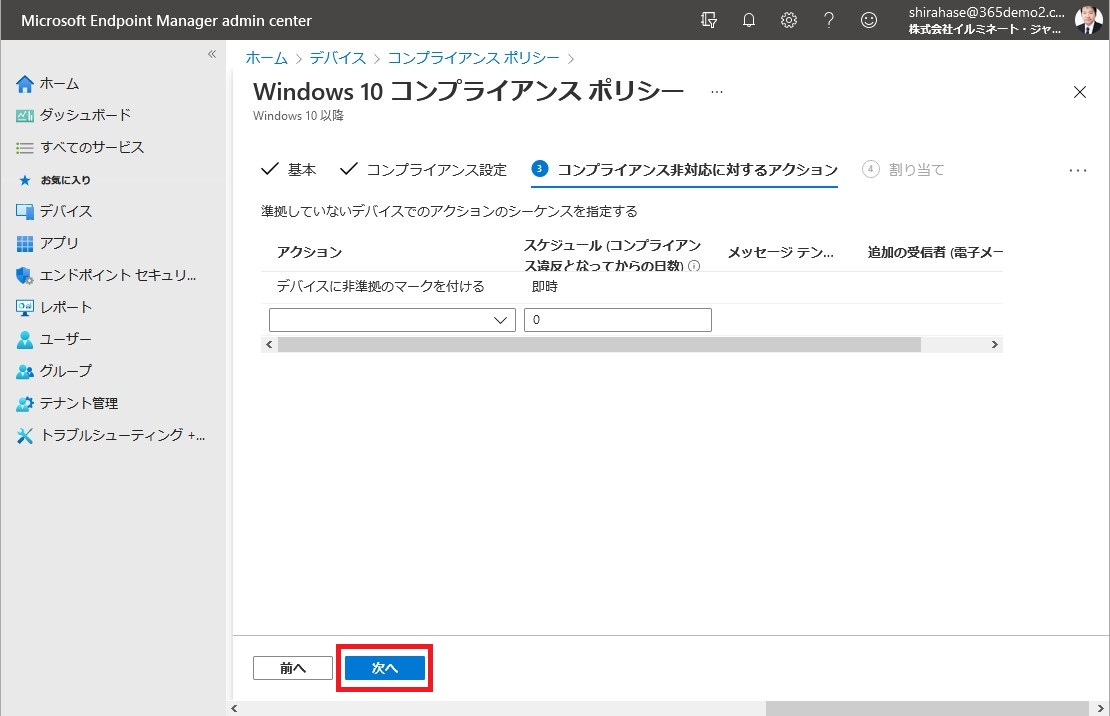Open デバイス in the sidebar menu
This screenshot has width=1110, height=716.
[x=66, y=211]
